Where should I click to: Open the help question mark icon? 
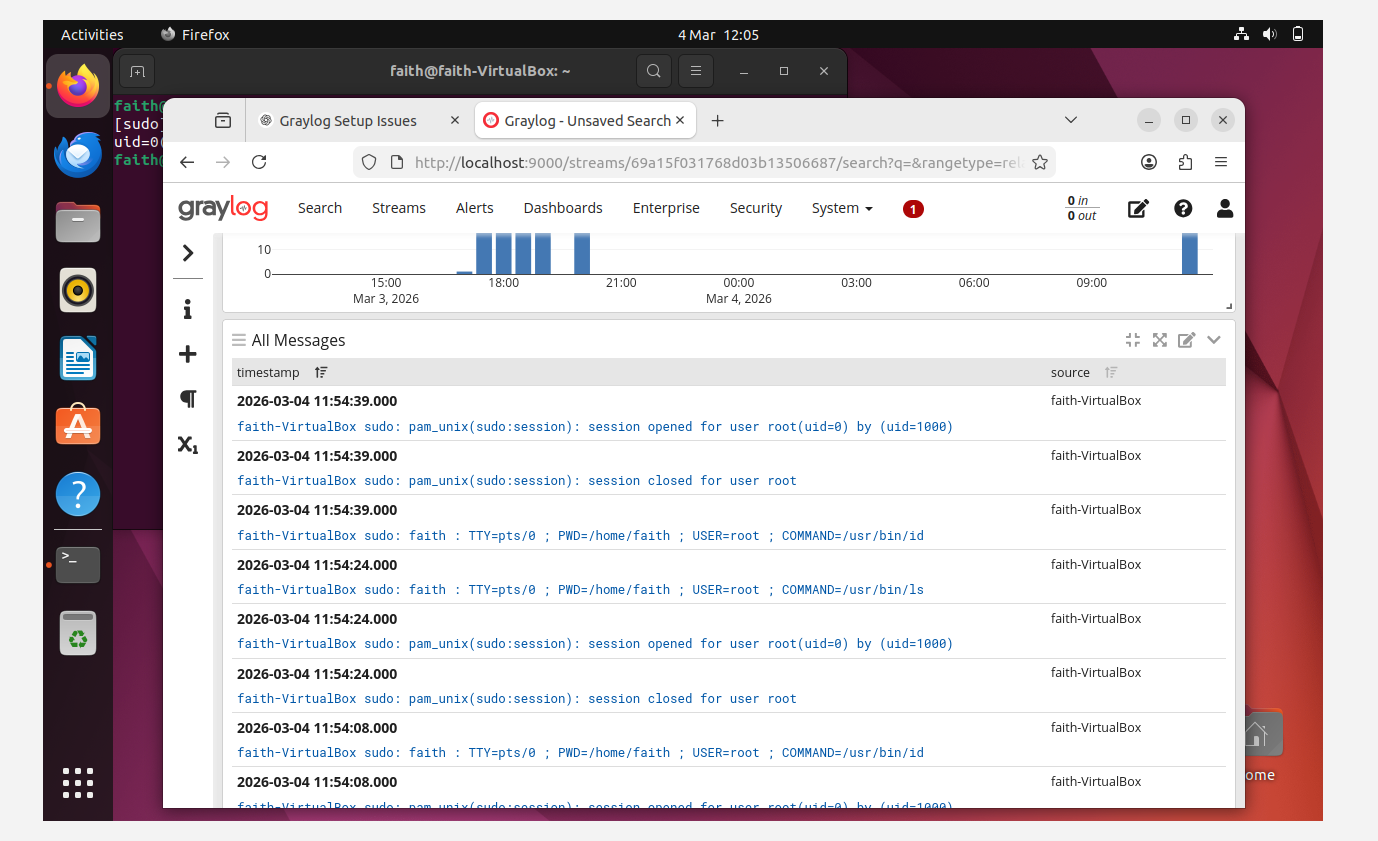pyautogui.click(x=1183, y=208)
